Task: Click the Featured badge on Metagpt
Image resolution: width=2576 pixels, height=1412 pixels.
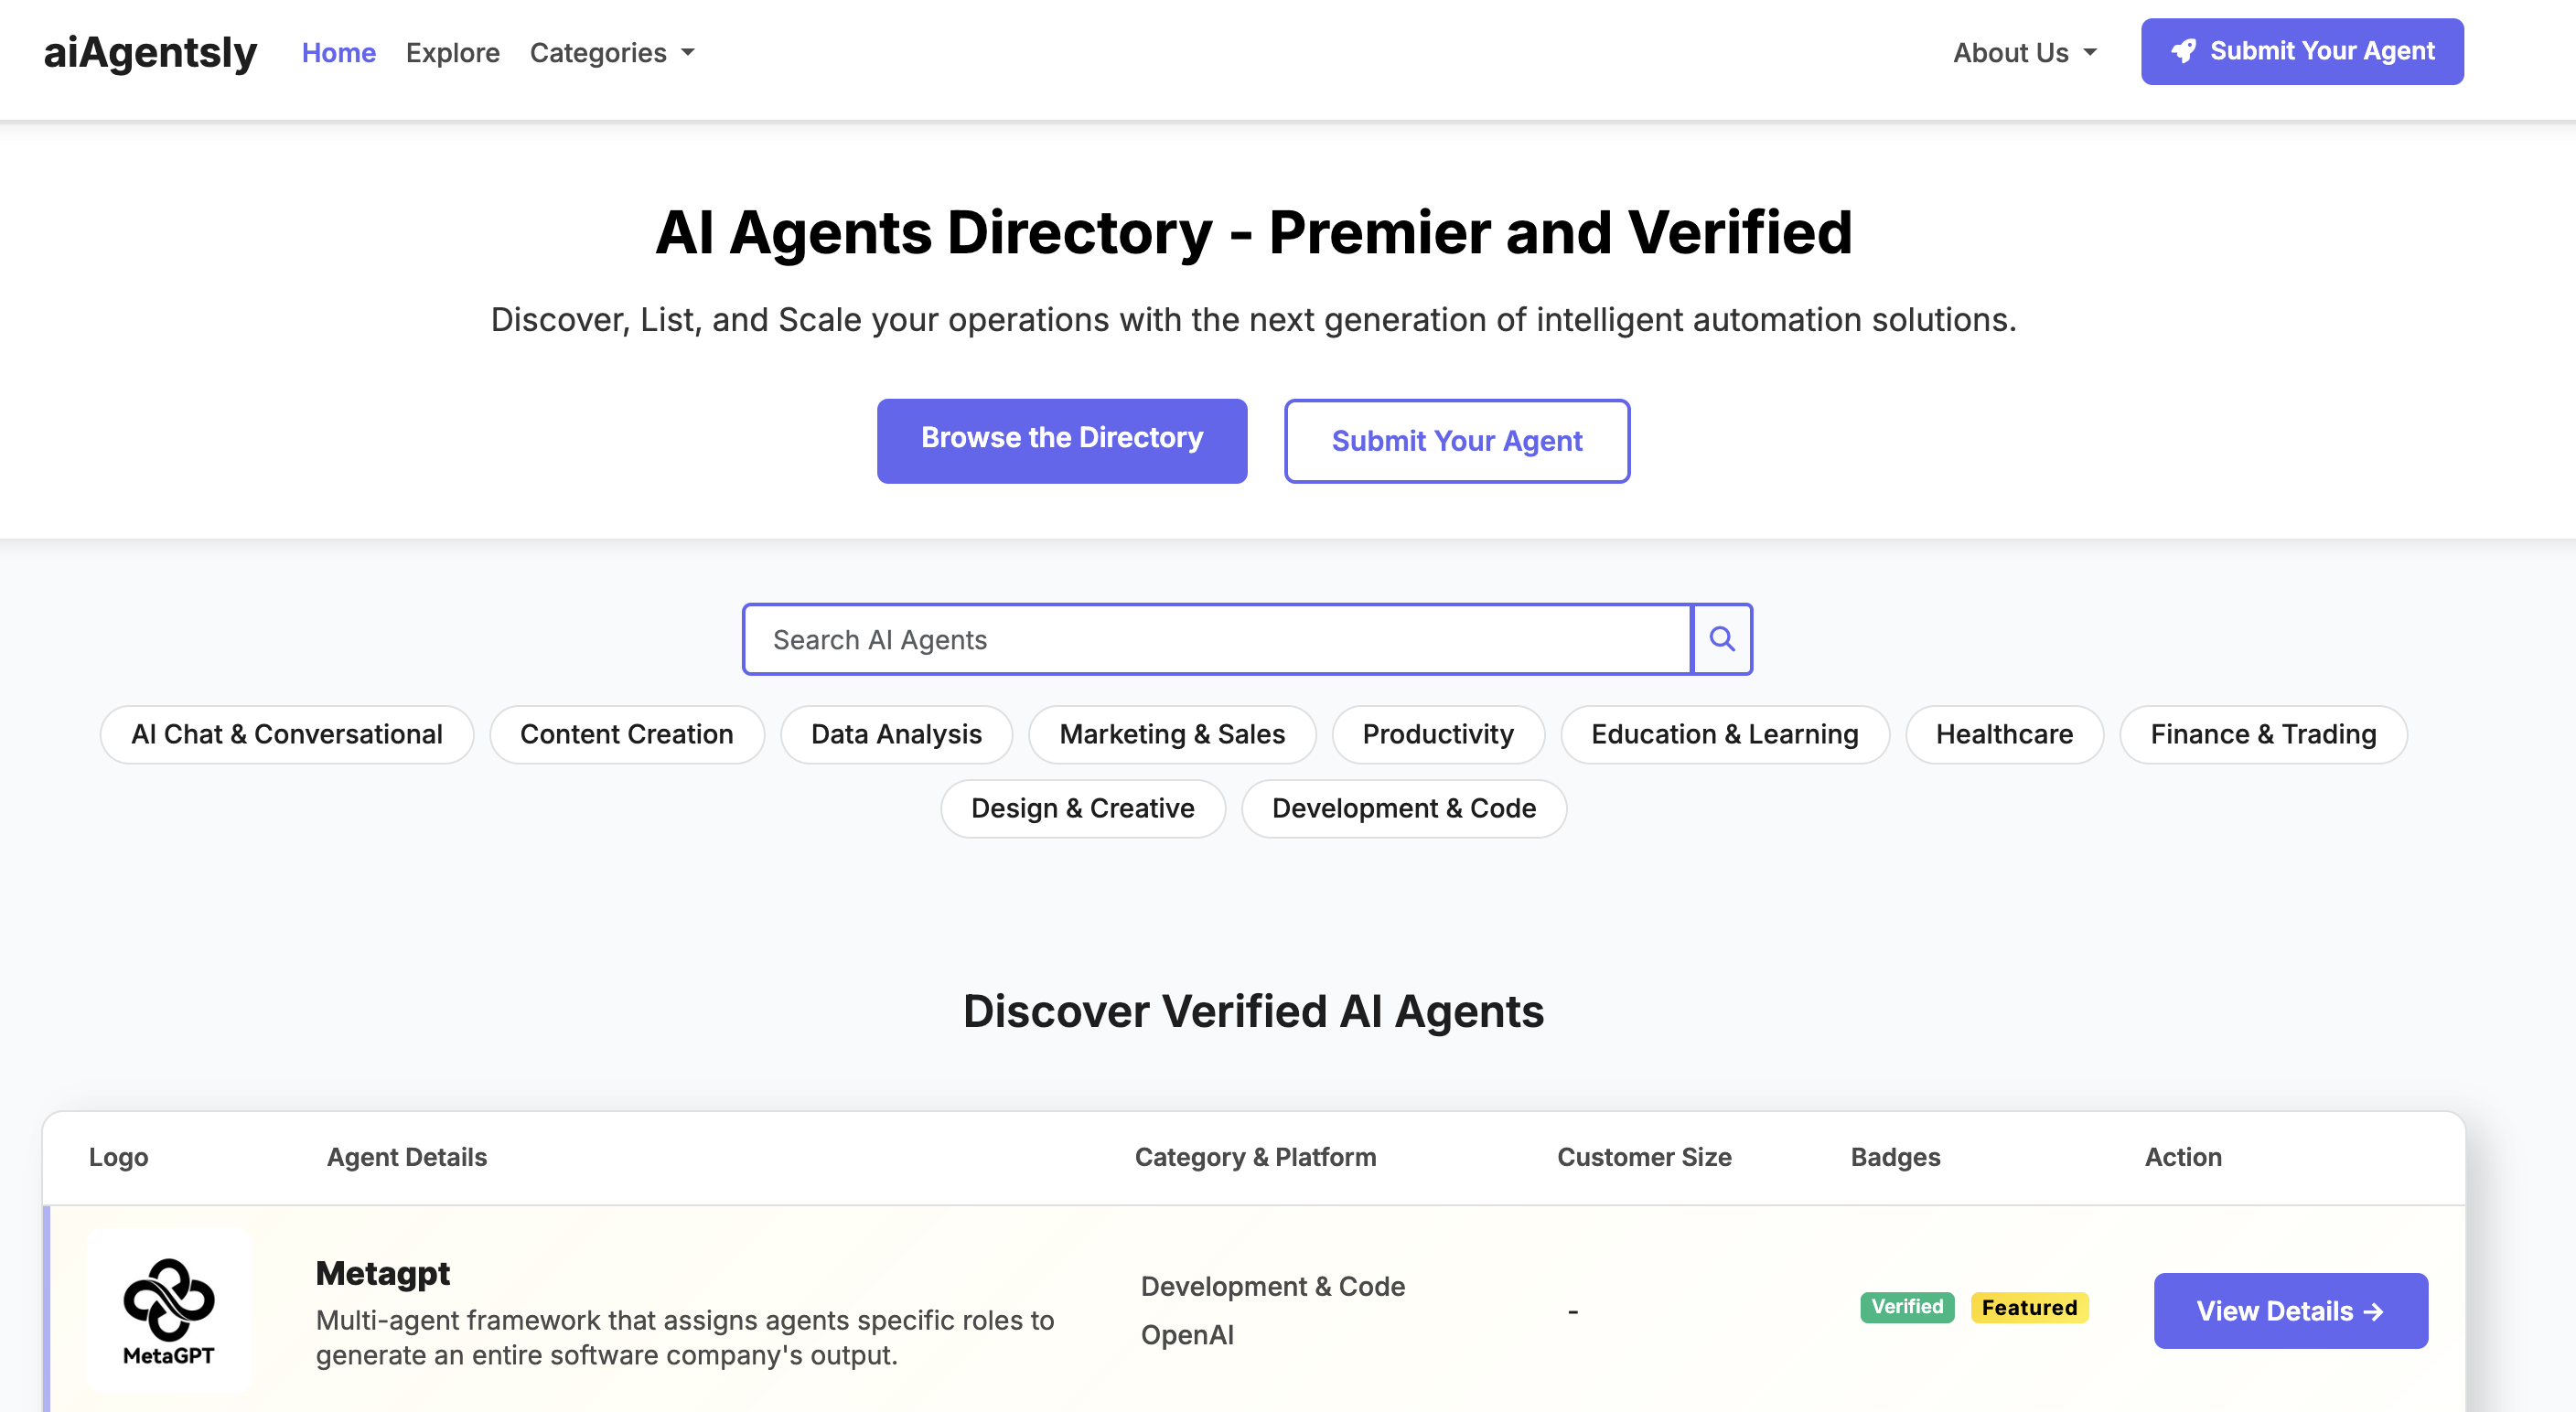Action: tap(2029, 1307)
